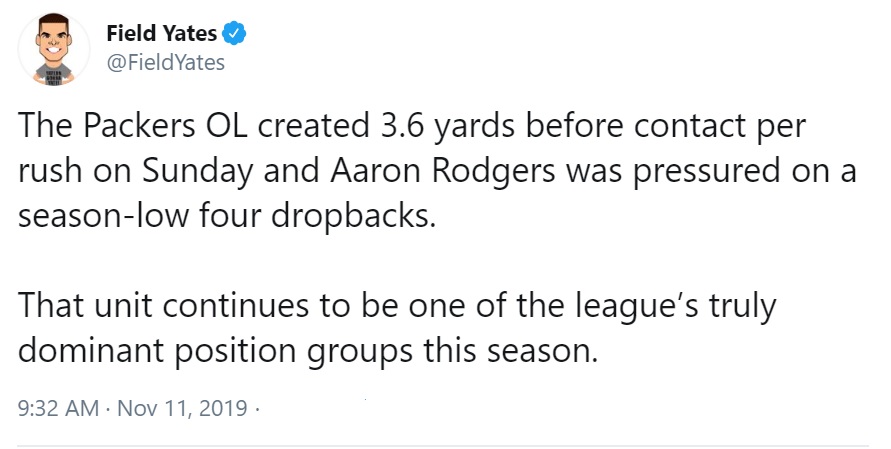Click the word "dropbacks." in tweet
891x449 pixels.
(x=353, y=217)
